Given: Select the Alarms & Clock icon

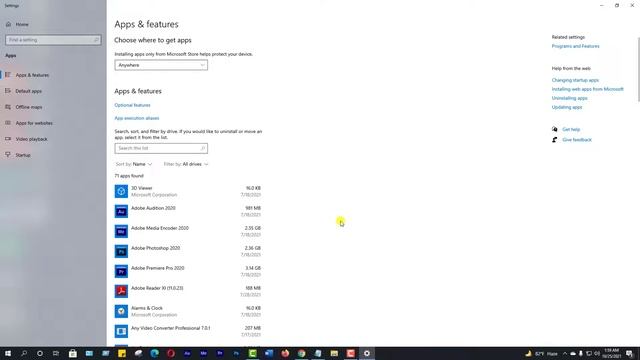Looking at the screenshot, I should [x=121, y=311].
